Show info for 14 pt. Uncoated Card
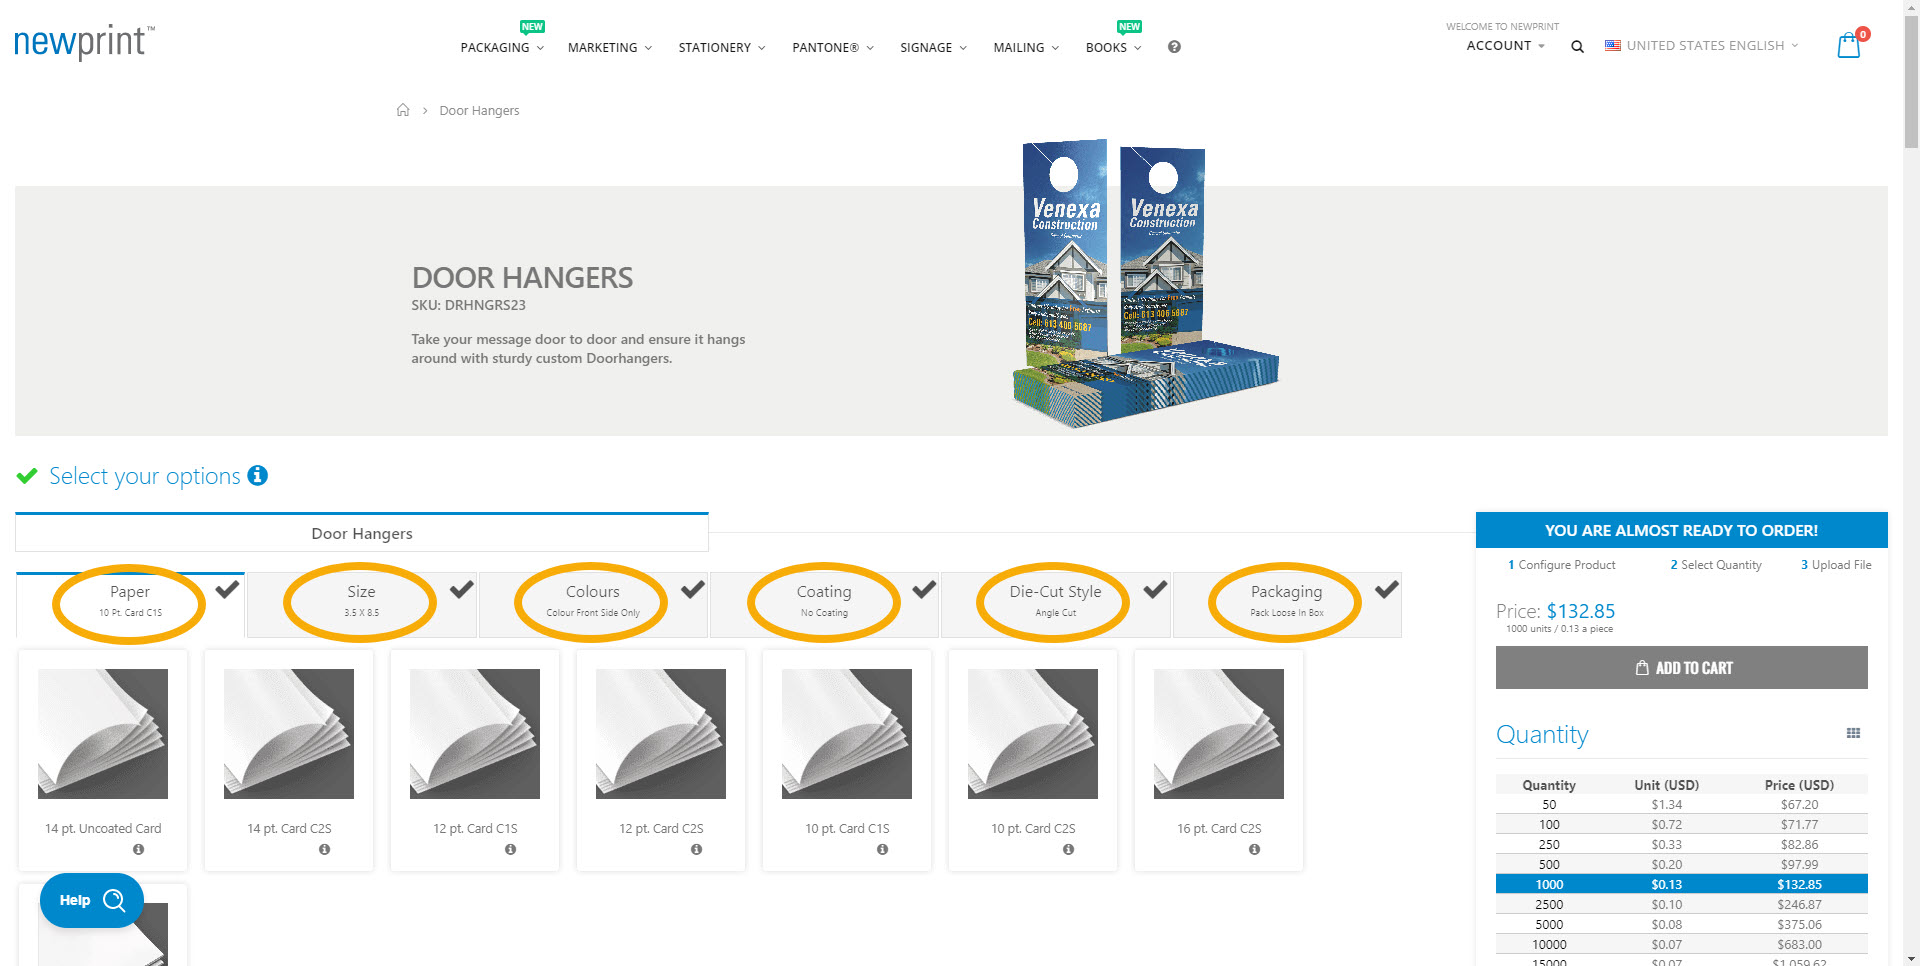The image size is (1920, 966). click(139, 849)
